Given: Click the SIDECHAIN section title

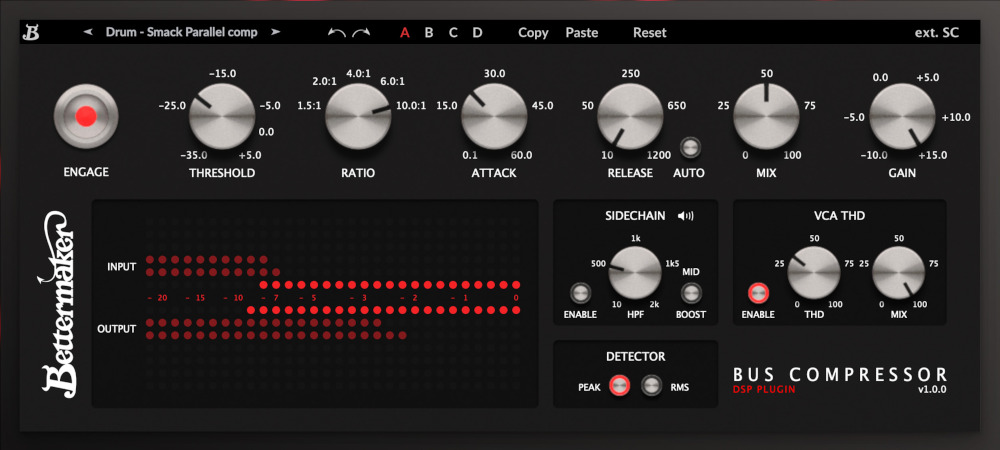Looking at the screenshot, I should point(635,216).
